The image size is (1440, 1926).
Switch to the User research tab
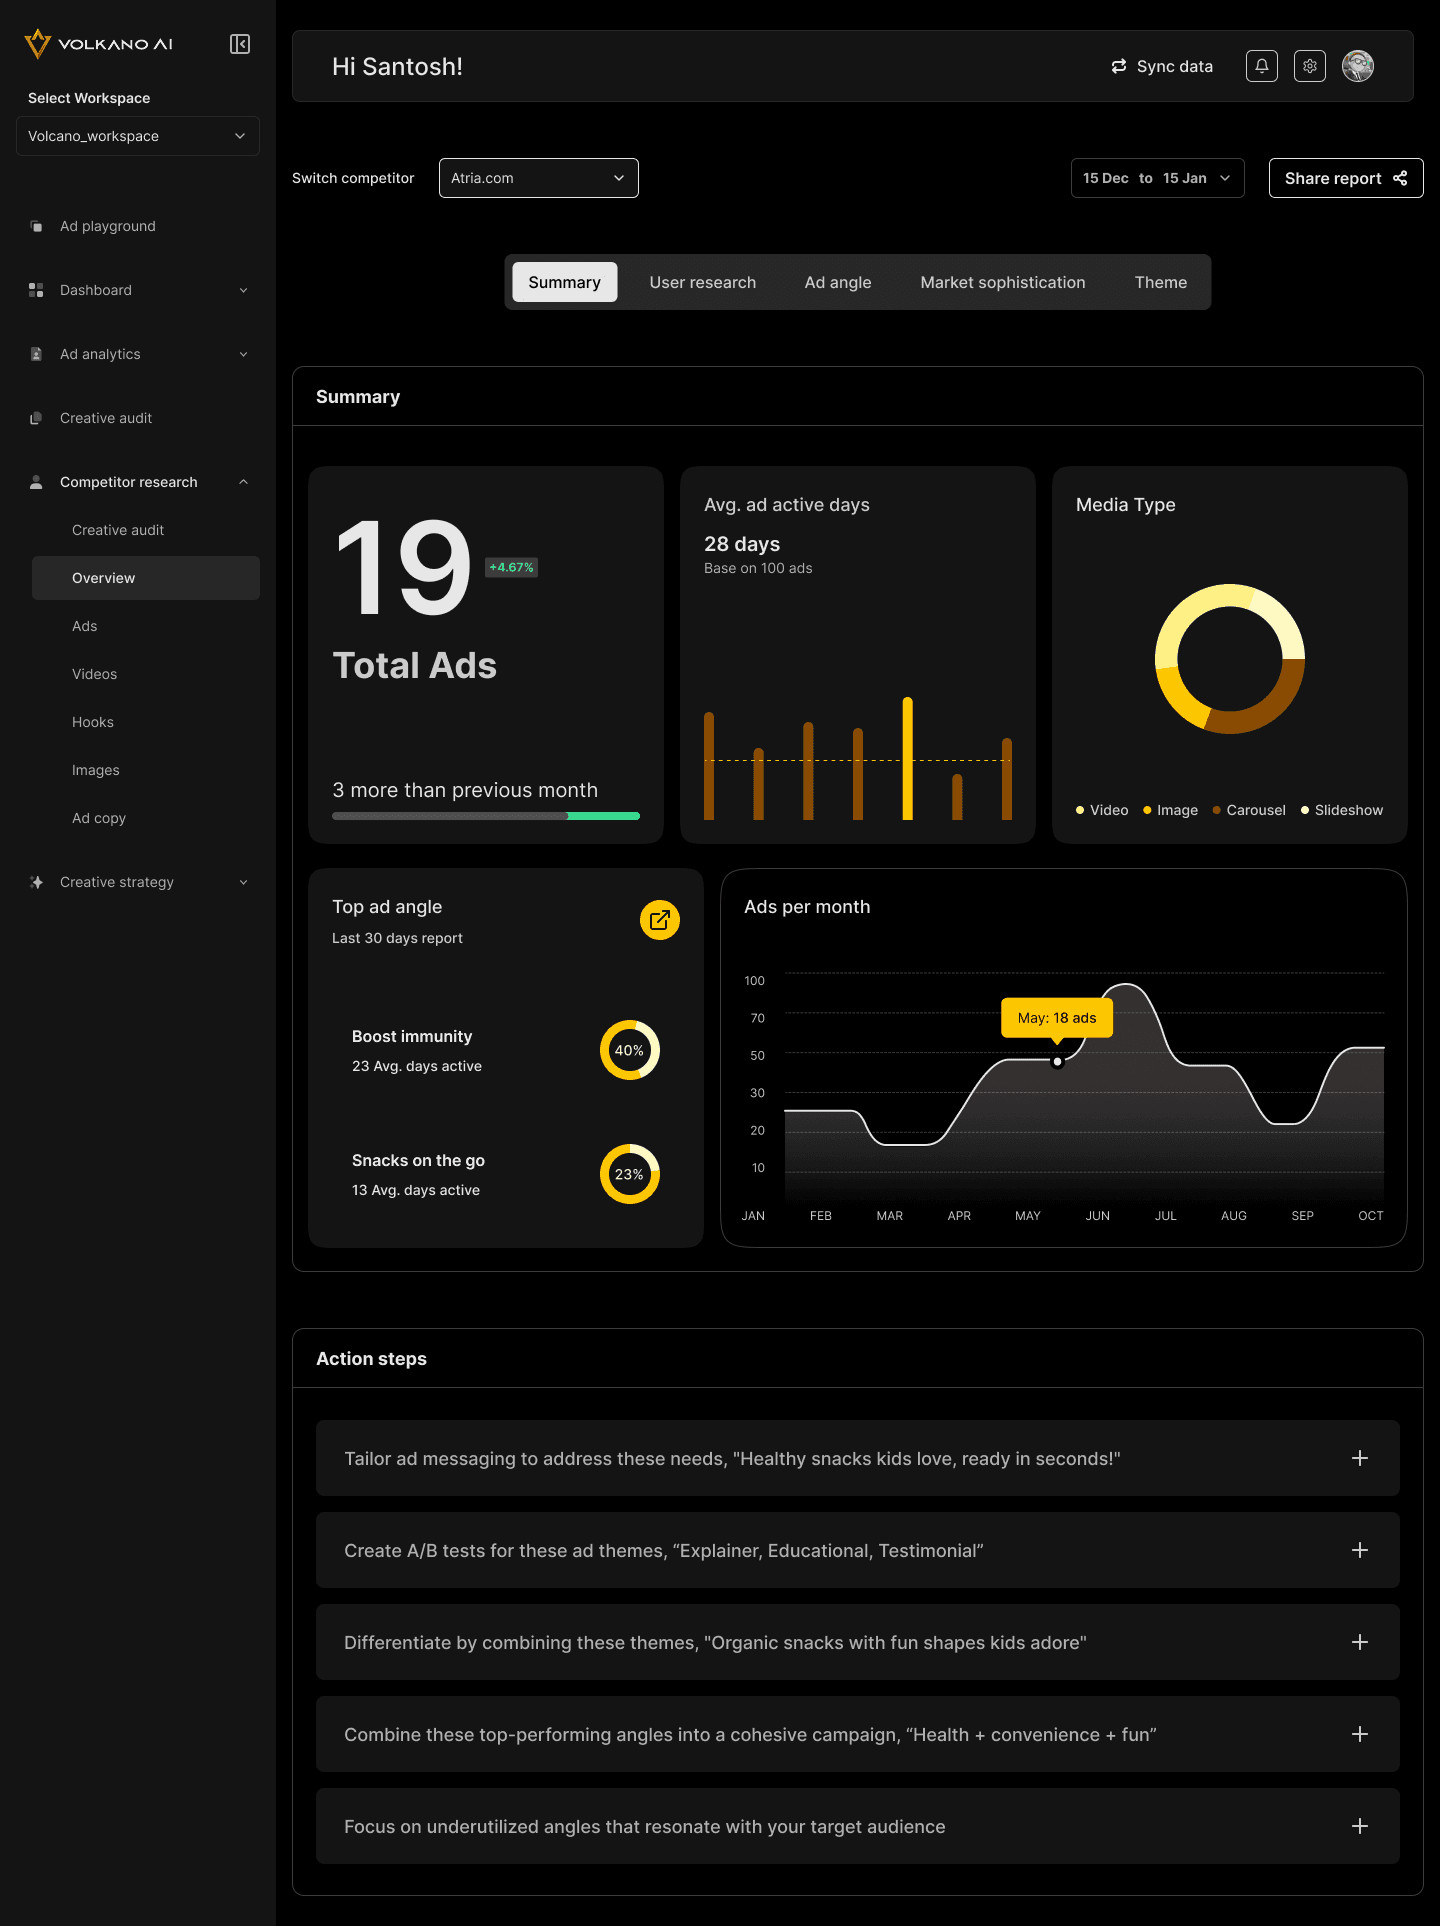coord(703,282)
